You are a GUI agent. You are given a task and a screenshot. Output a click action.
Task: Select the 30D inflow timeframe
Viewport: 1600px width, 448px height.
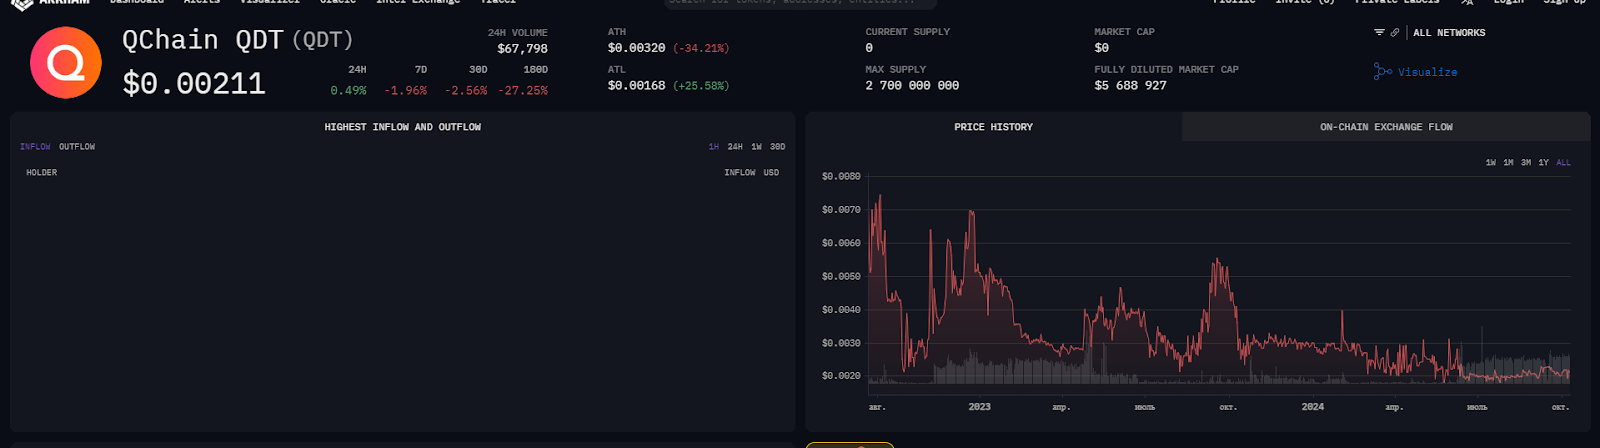click(777, 147)
